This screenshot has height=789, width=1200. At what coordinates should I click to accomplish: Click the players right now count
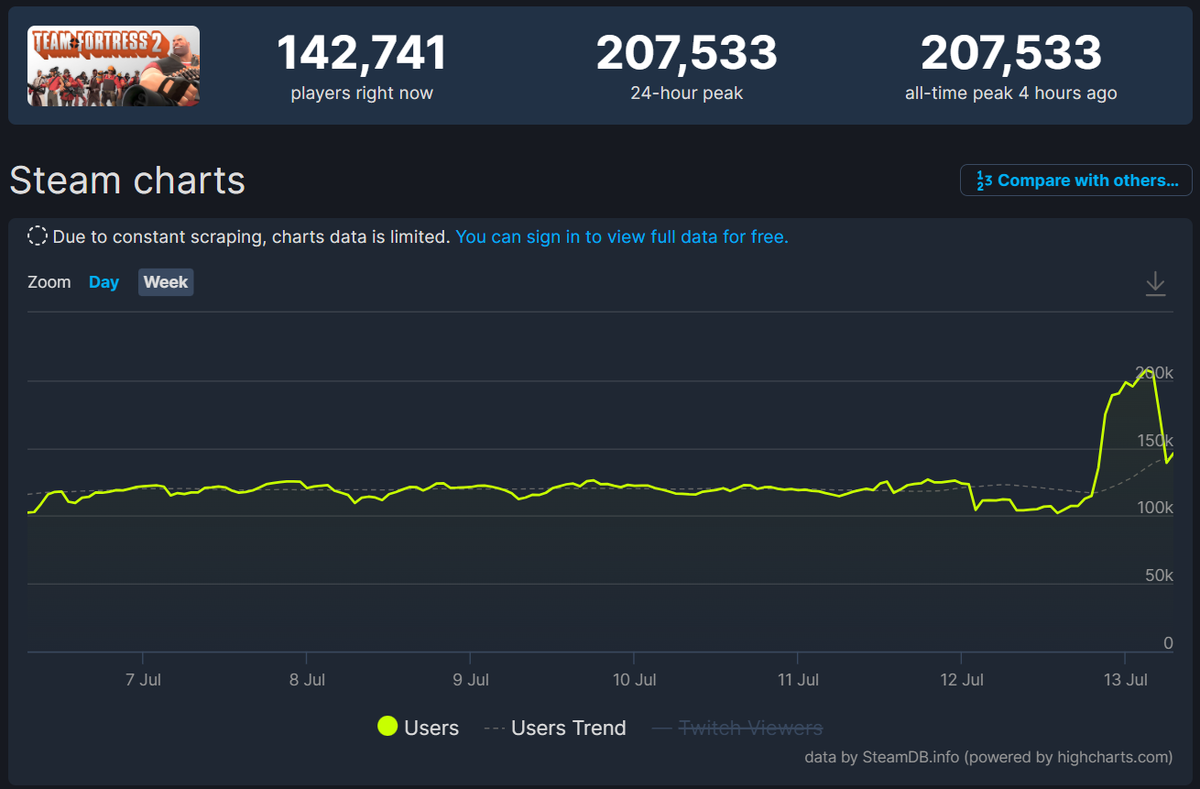361,51
